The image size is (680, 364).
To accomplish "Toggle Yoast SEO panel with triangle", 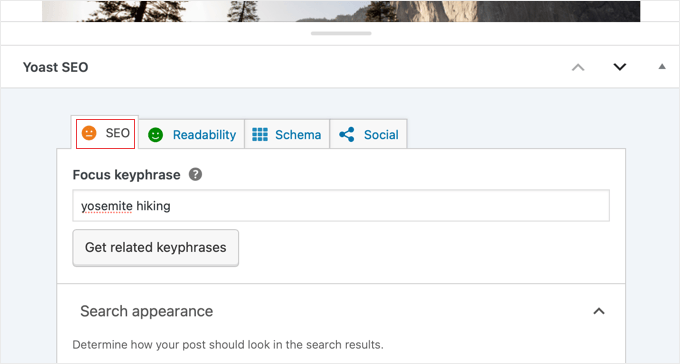I will tap(662, 66).
